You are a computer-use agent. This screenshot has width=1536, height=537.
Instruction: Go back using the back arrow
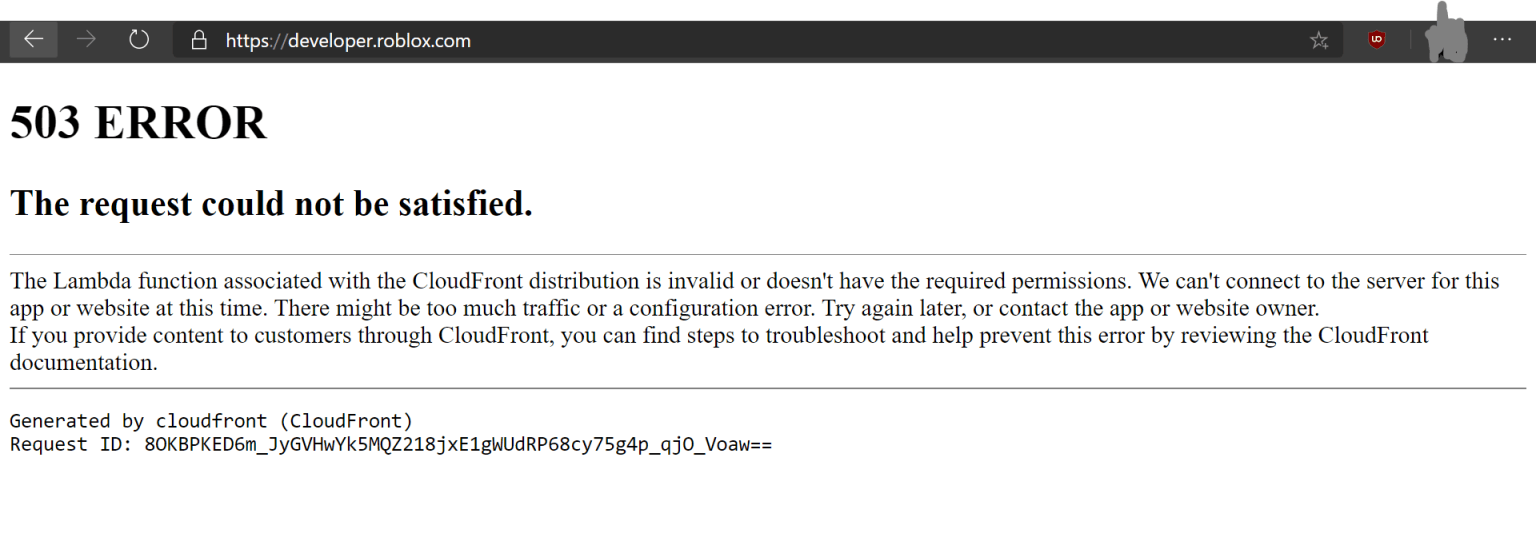(x=33, y=40)
